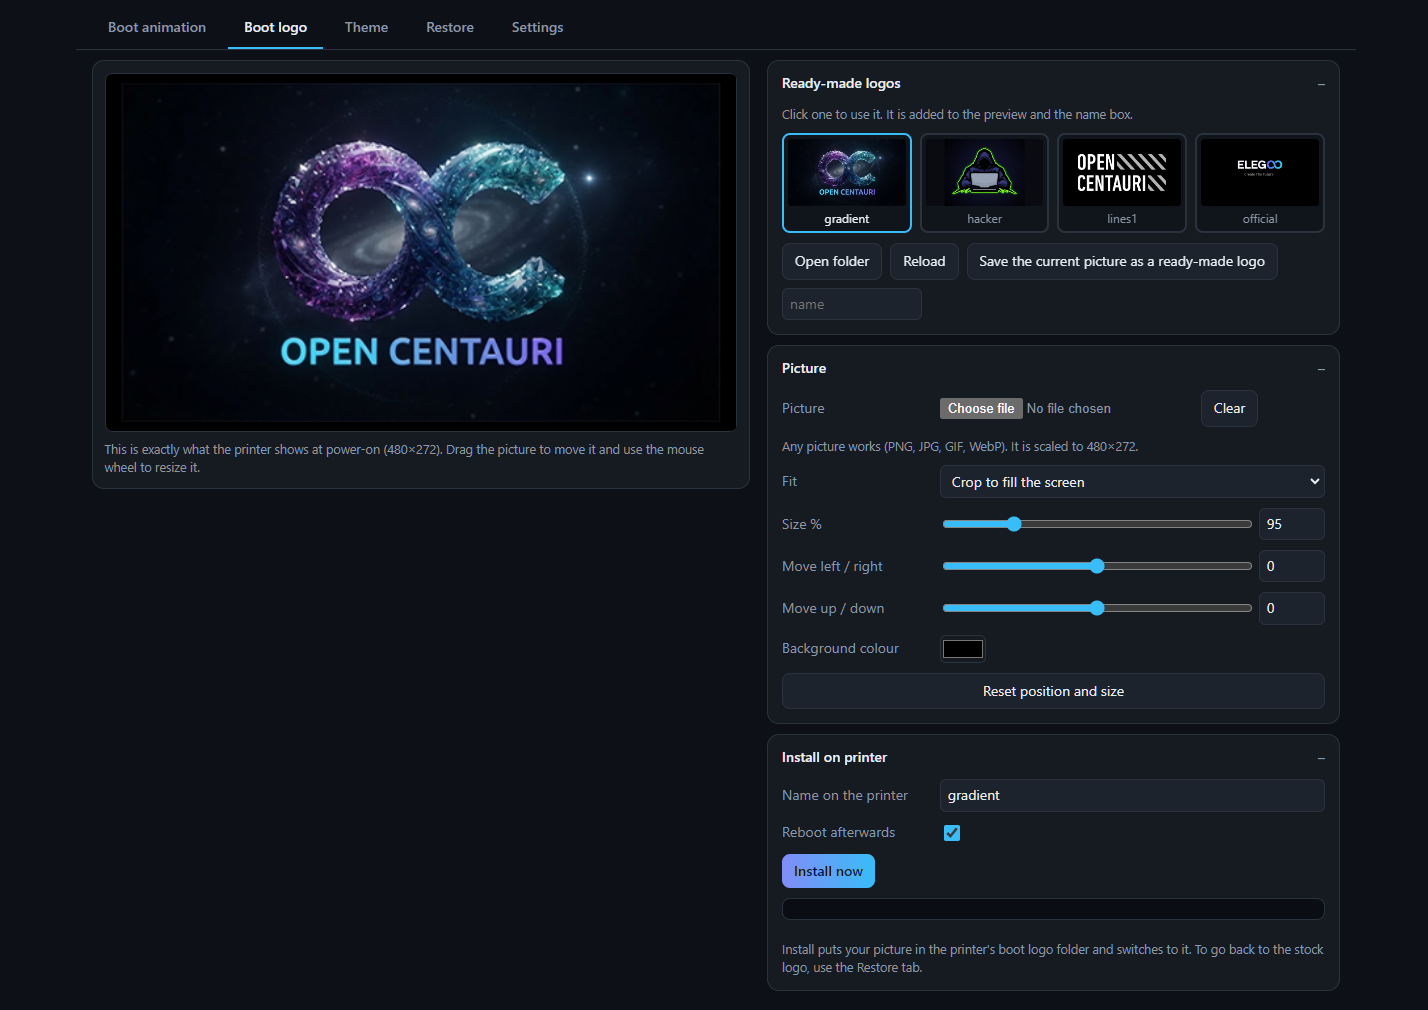
Task: Click the Open folder button
Action: click(x=832, y=261)
